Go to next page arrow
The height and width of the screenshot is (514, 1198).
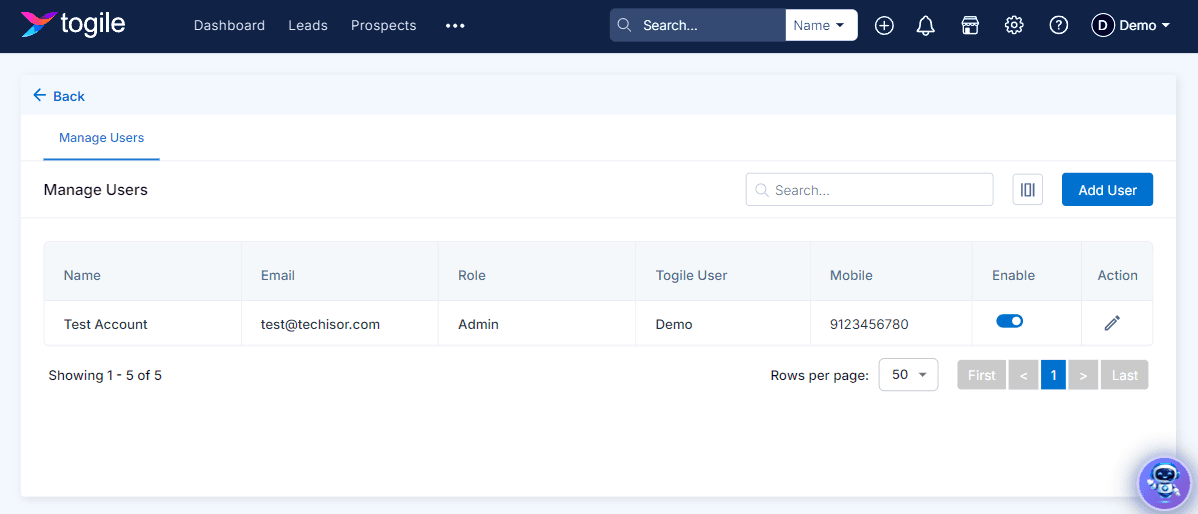coord(1083,375)
